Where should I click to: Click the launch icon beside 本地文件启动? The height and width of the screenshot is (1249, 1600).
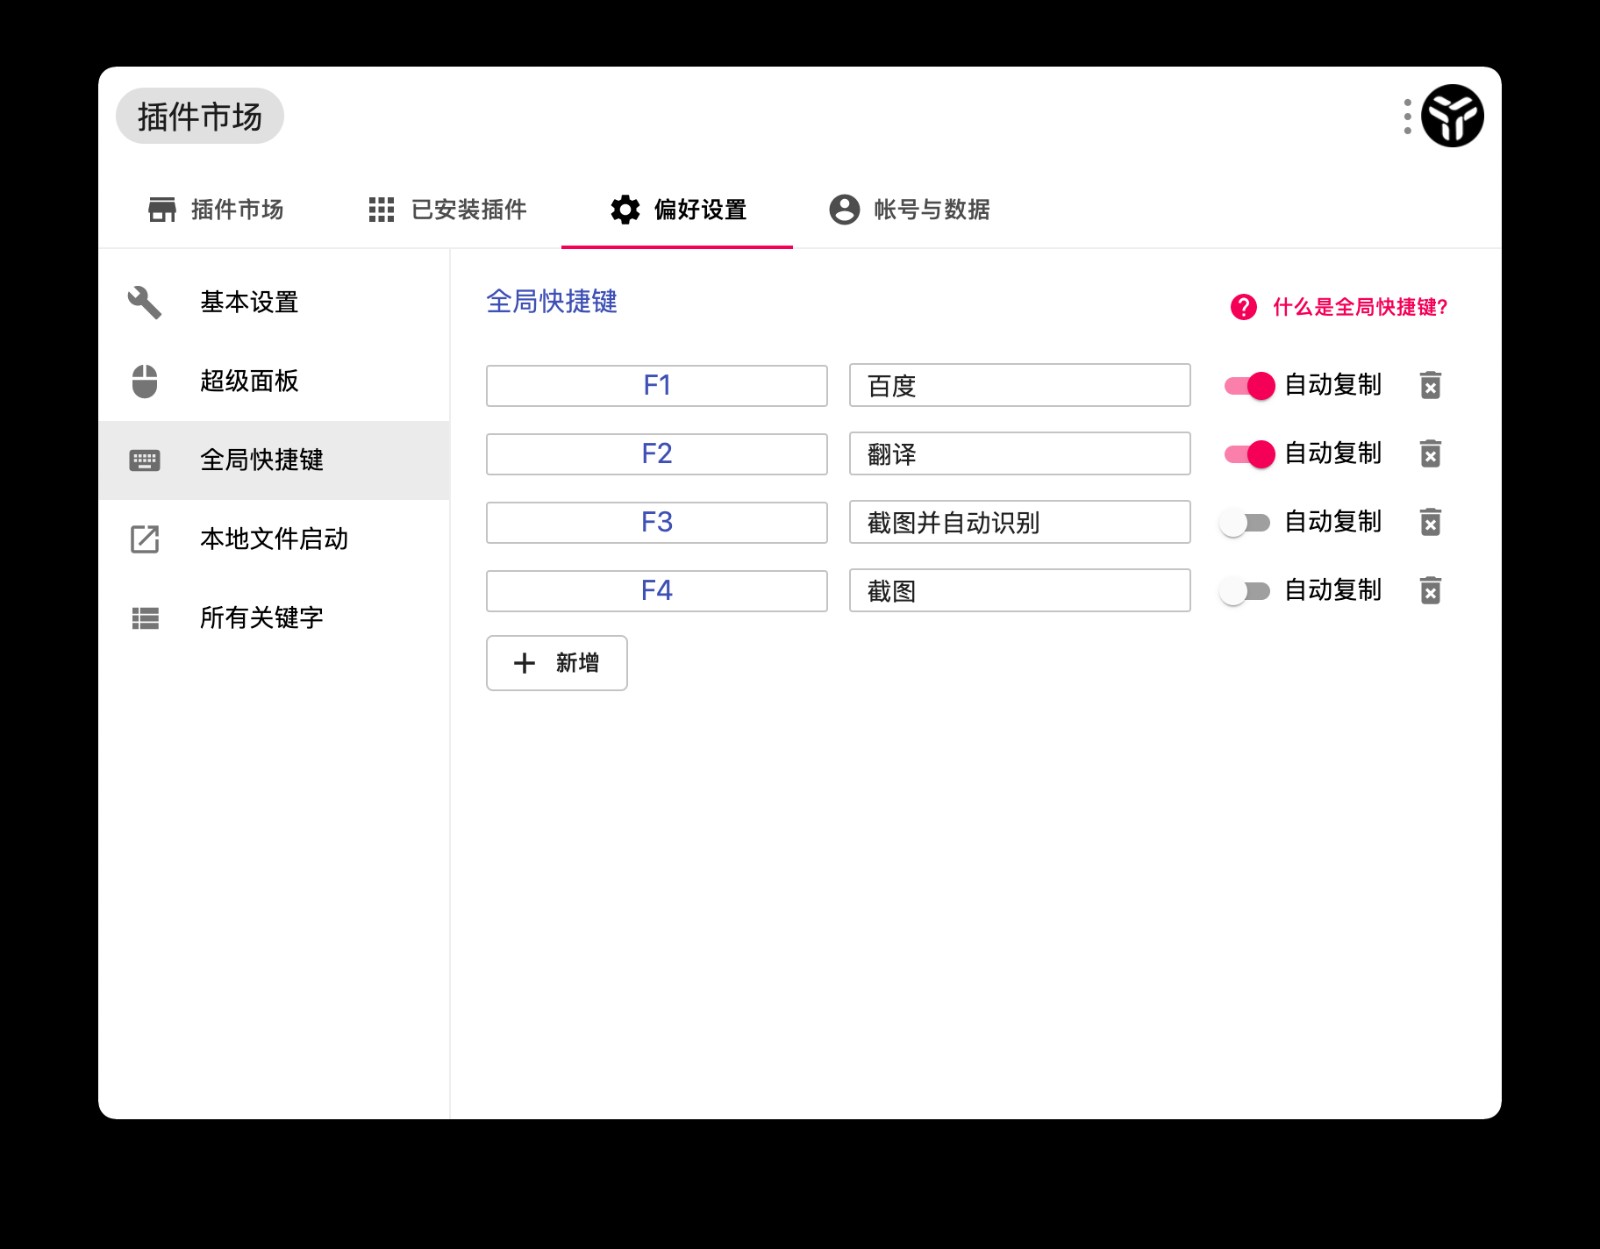[145, 539]
